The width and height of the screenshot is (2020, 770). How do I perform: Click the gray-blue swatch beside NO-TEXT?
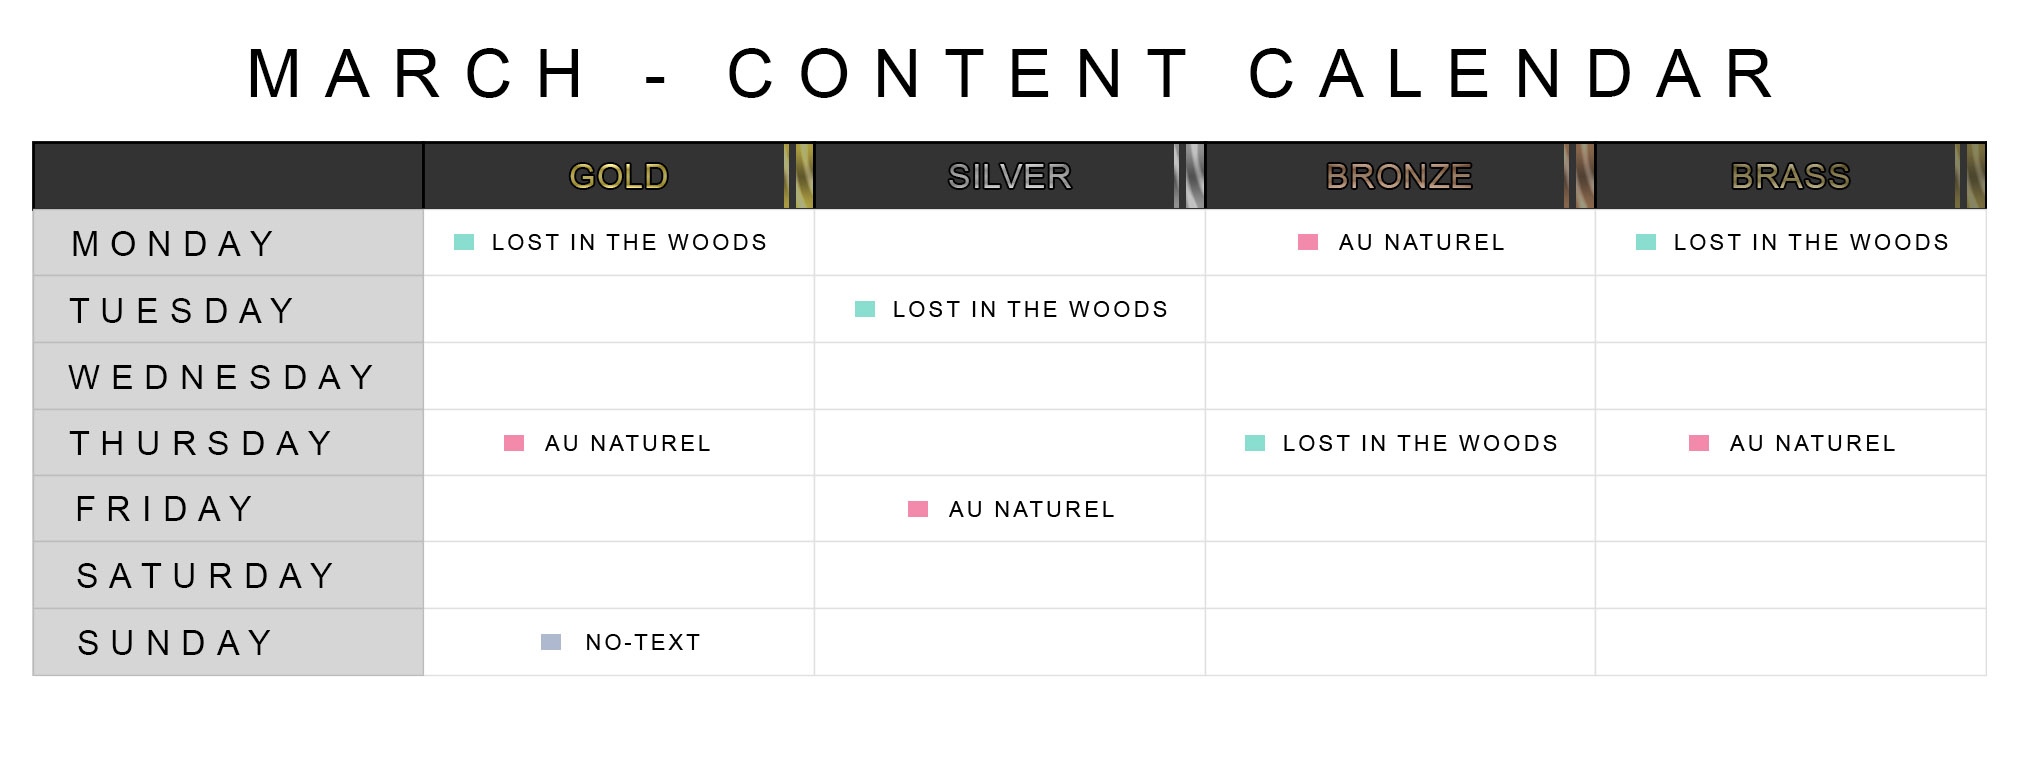(551, 642)
